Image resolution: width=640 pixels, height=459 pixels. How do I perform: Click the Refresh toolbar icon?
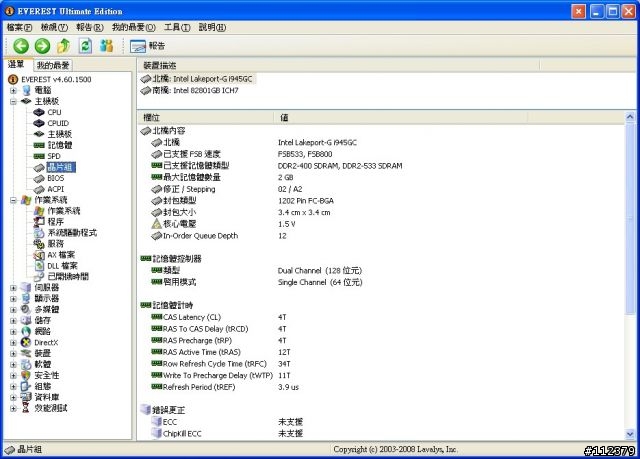pyautogui.click(x=85, y=46)
